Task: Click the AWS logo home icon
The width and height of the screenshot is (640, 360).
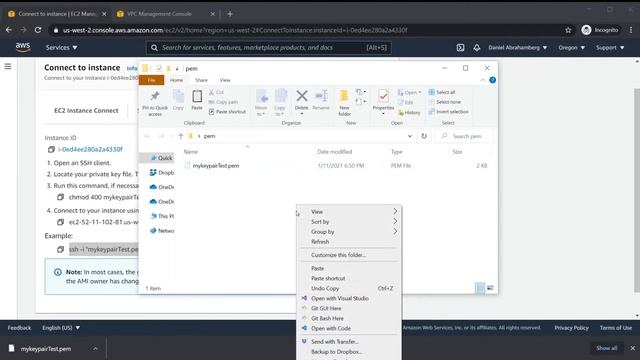Action: [23, 47]
